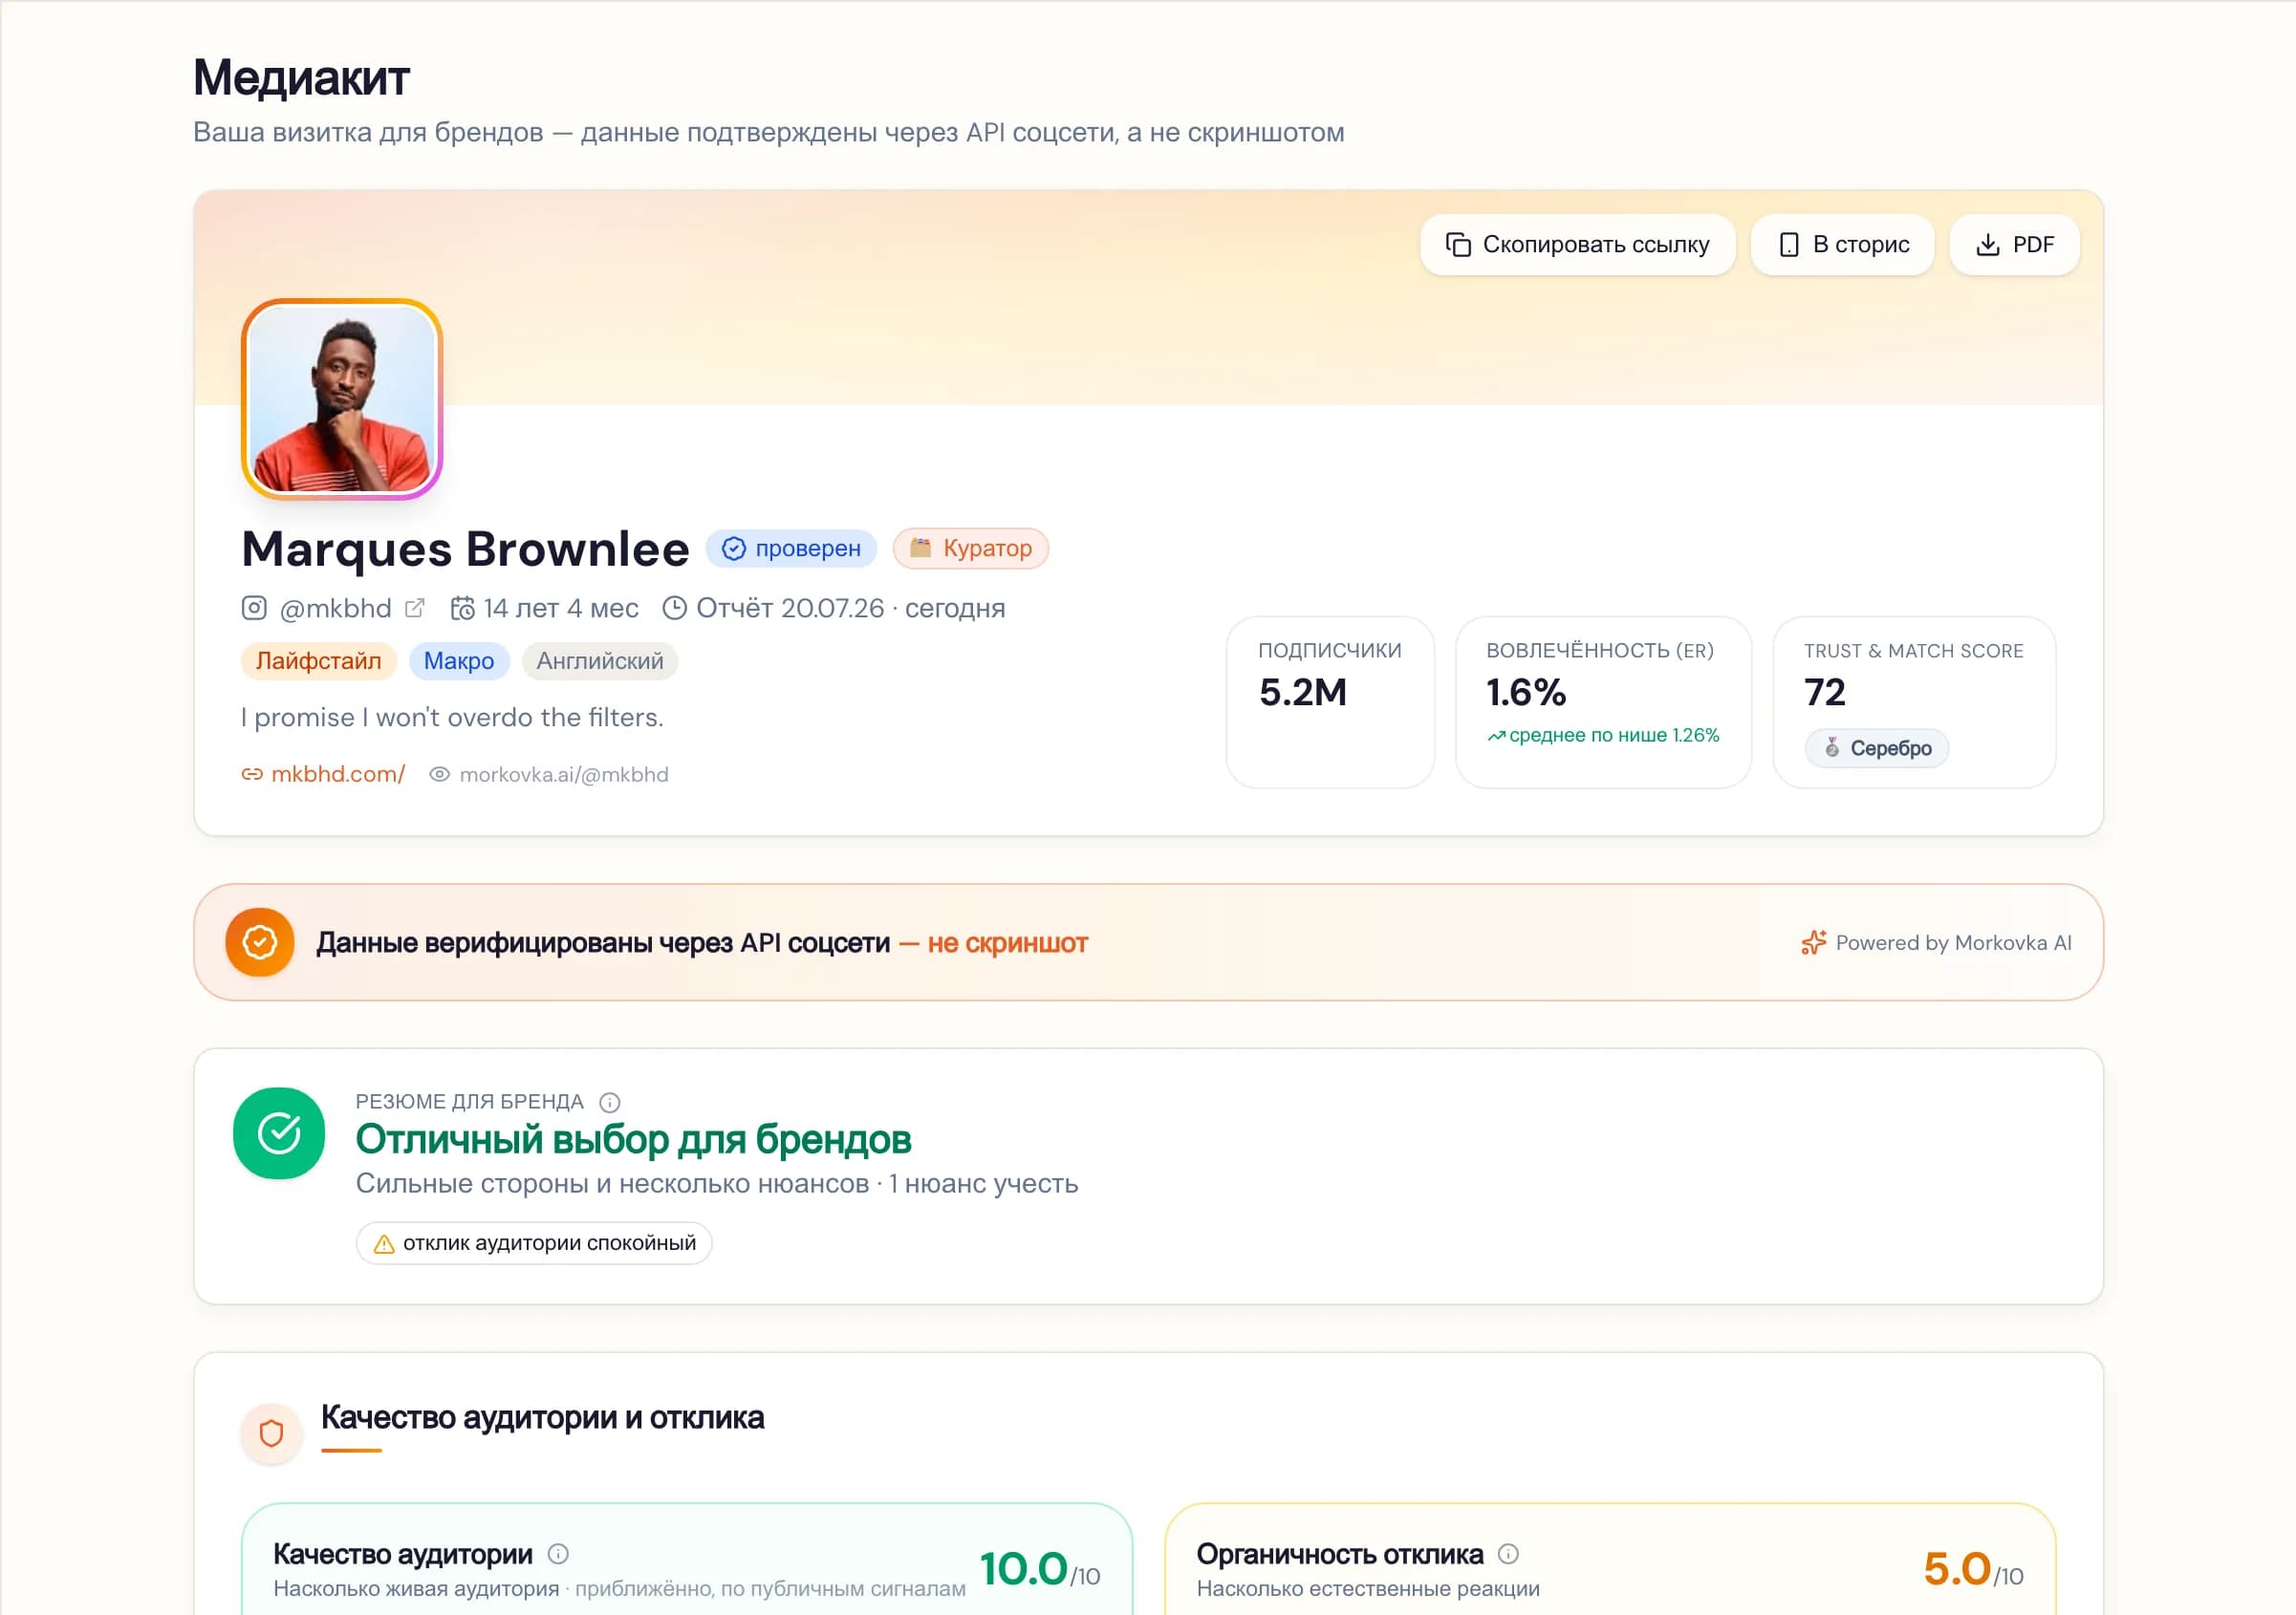The image size is (2296, 1615).
Task: Open info icon beside «Органичность отклика»
Action: [1509, 1554]
